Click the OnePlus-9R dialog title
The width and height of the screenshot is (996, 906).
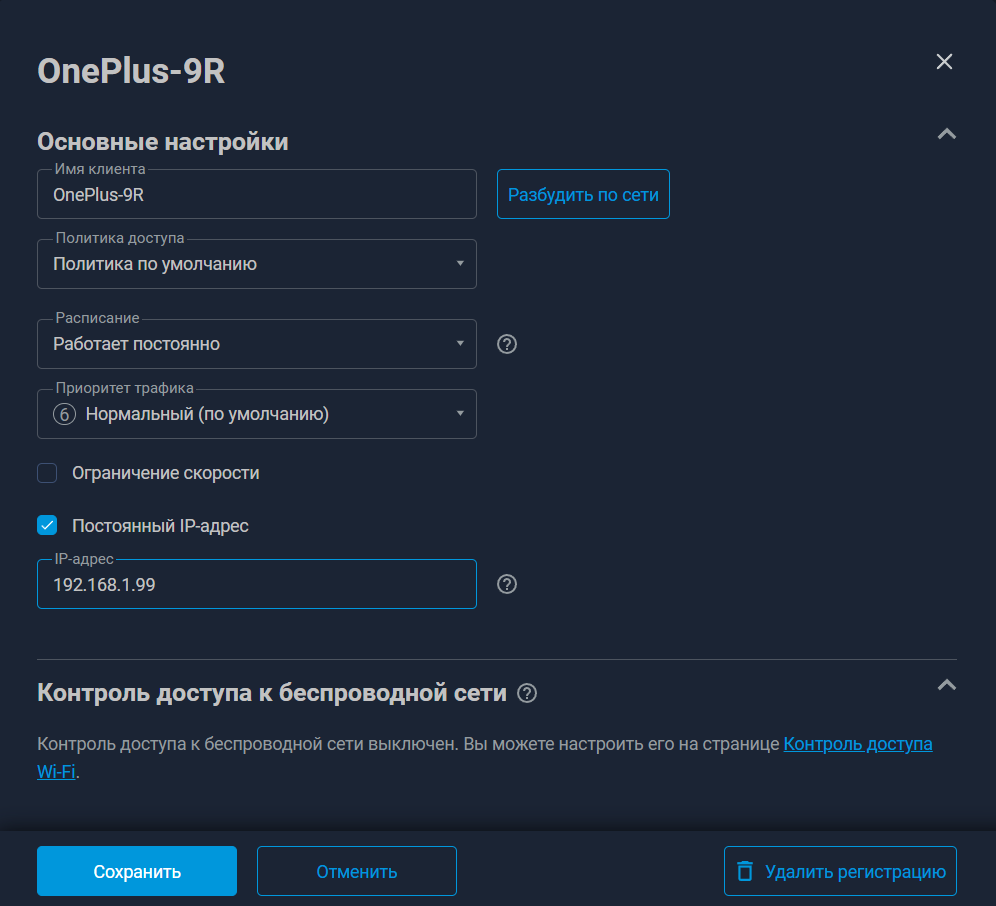pyautogui.click(x=131, y=71)
